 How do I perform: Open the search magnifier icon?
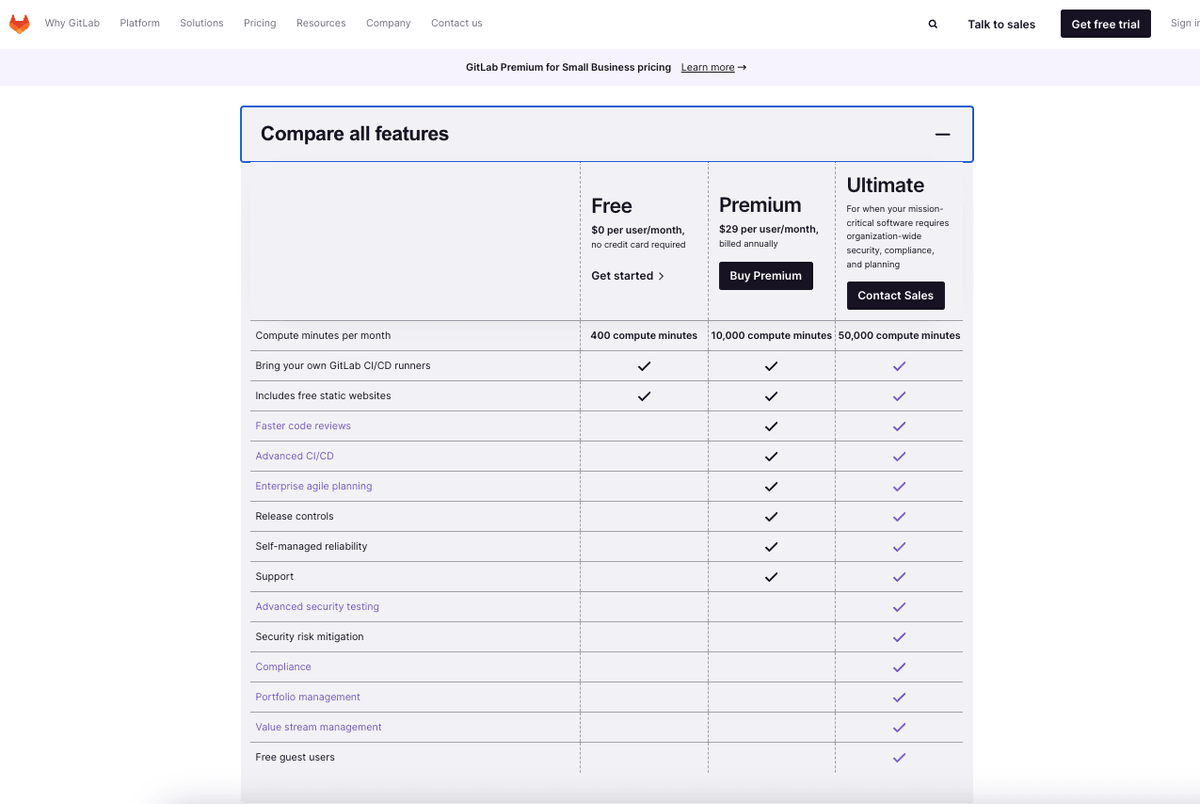coord(933,24)
